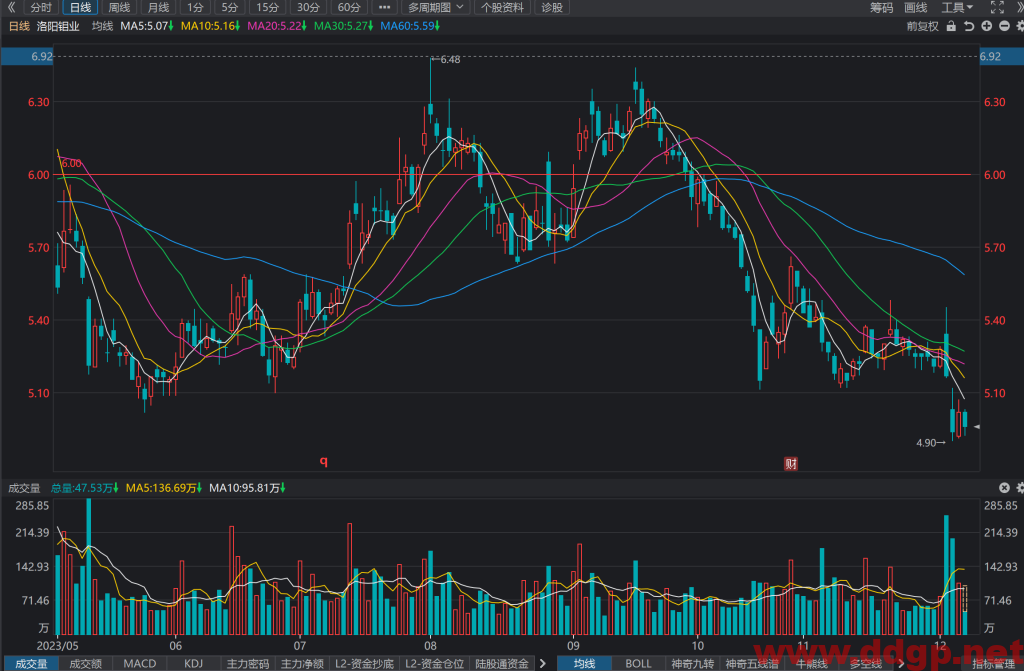Open the 工具 tools dropdown
Image resolution: width=1024 pixels, height=671 pixels.
tap(957, 7)
